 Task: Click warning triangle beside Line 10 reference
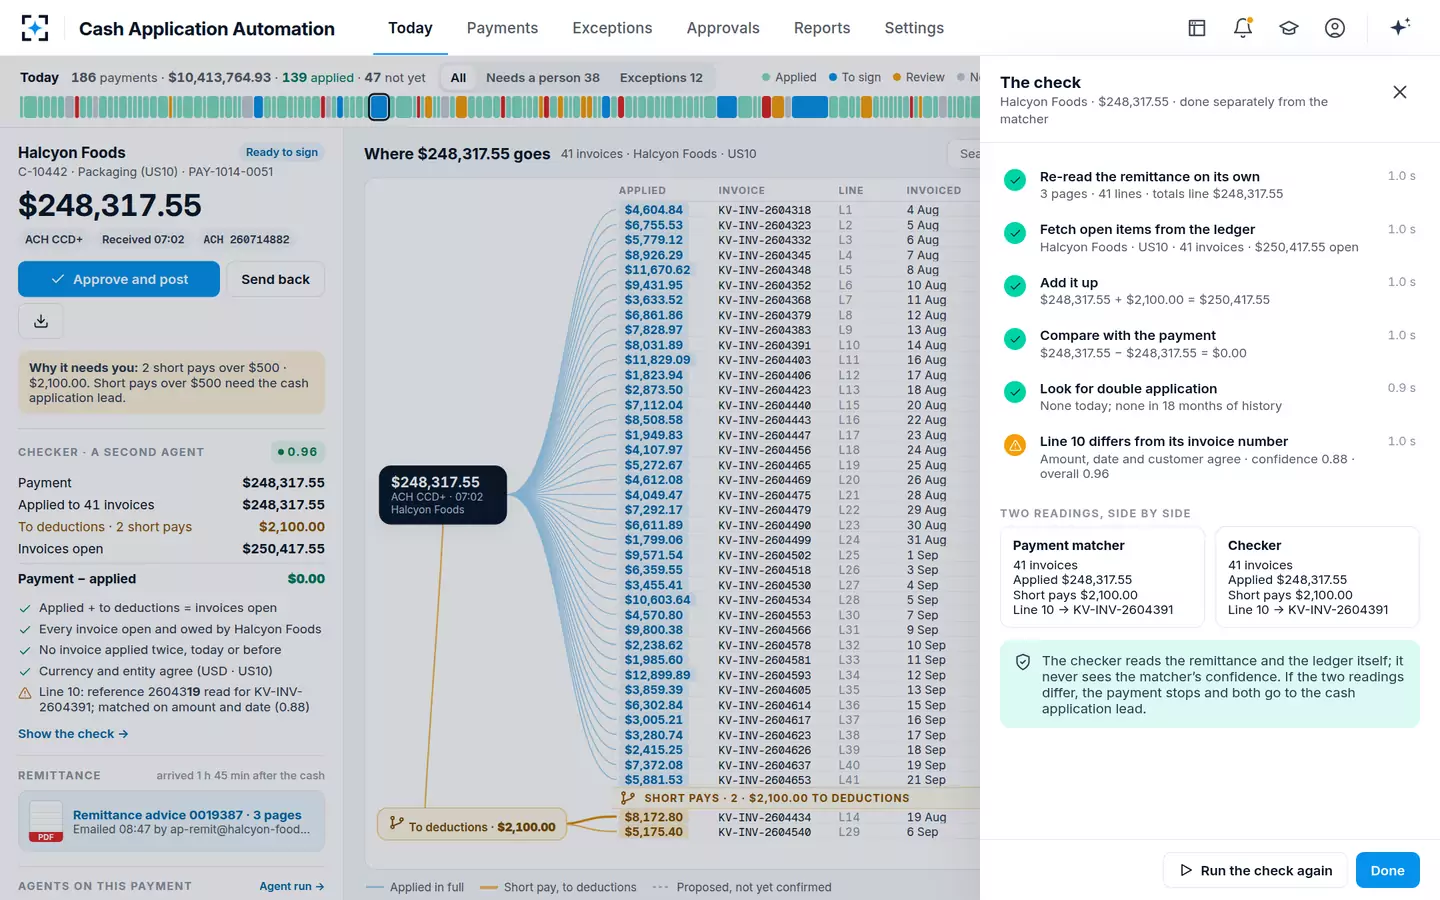pos(25,693)
